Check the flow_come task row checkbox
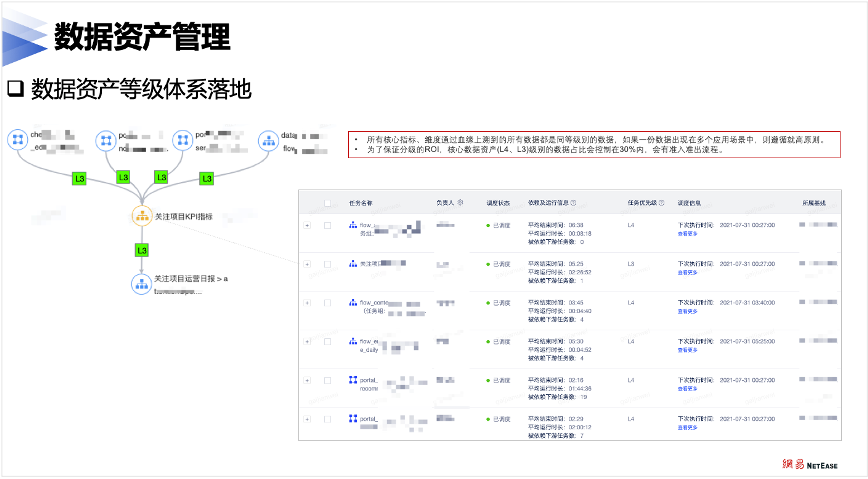The height and width of the screenshot is (479, 868). (x=327, y=303)
